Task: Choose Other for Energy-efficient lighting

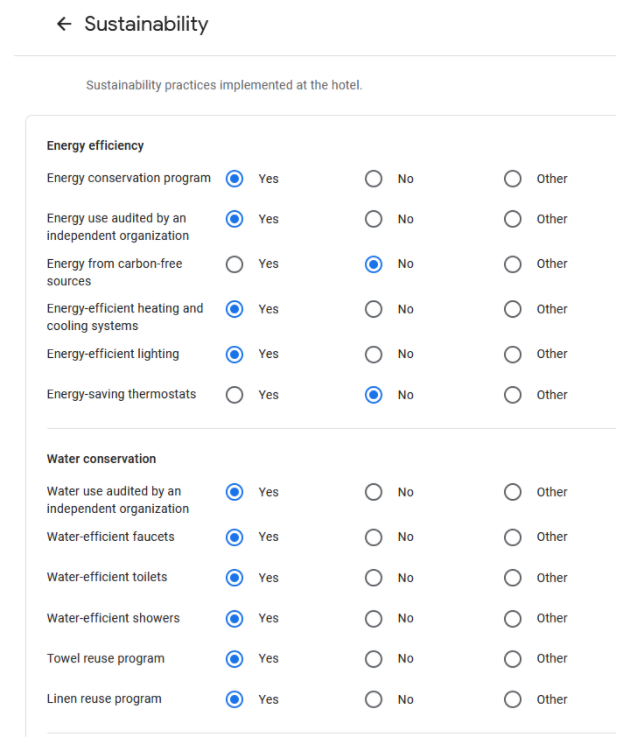Action: click(x=512, y=354)
